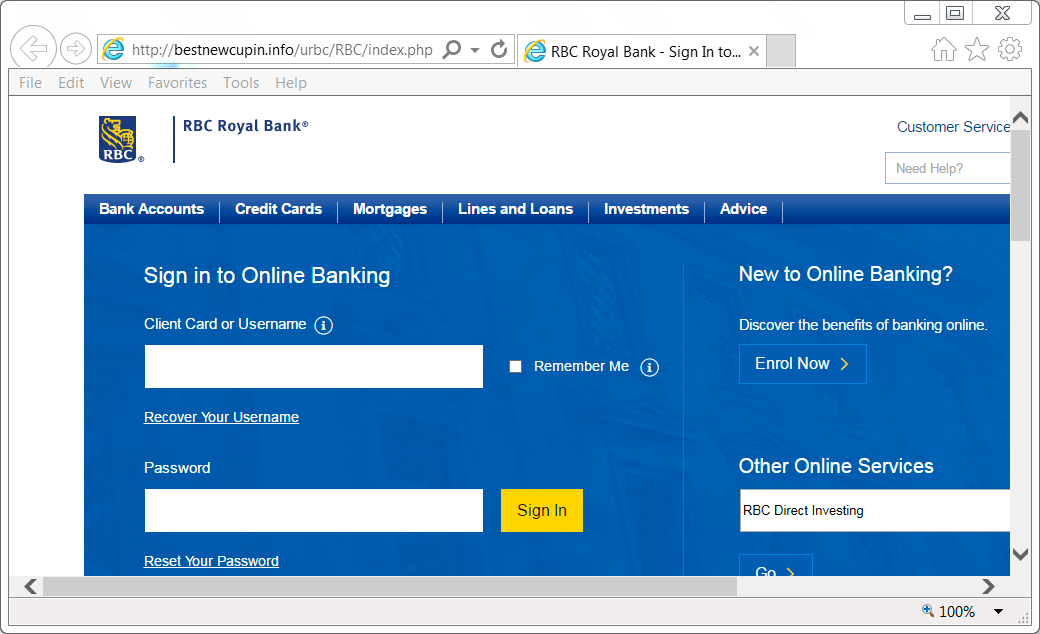Click horizontal scrollbar left arrow
The image size is (1040, 634).
[30, 586]
